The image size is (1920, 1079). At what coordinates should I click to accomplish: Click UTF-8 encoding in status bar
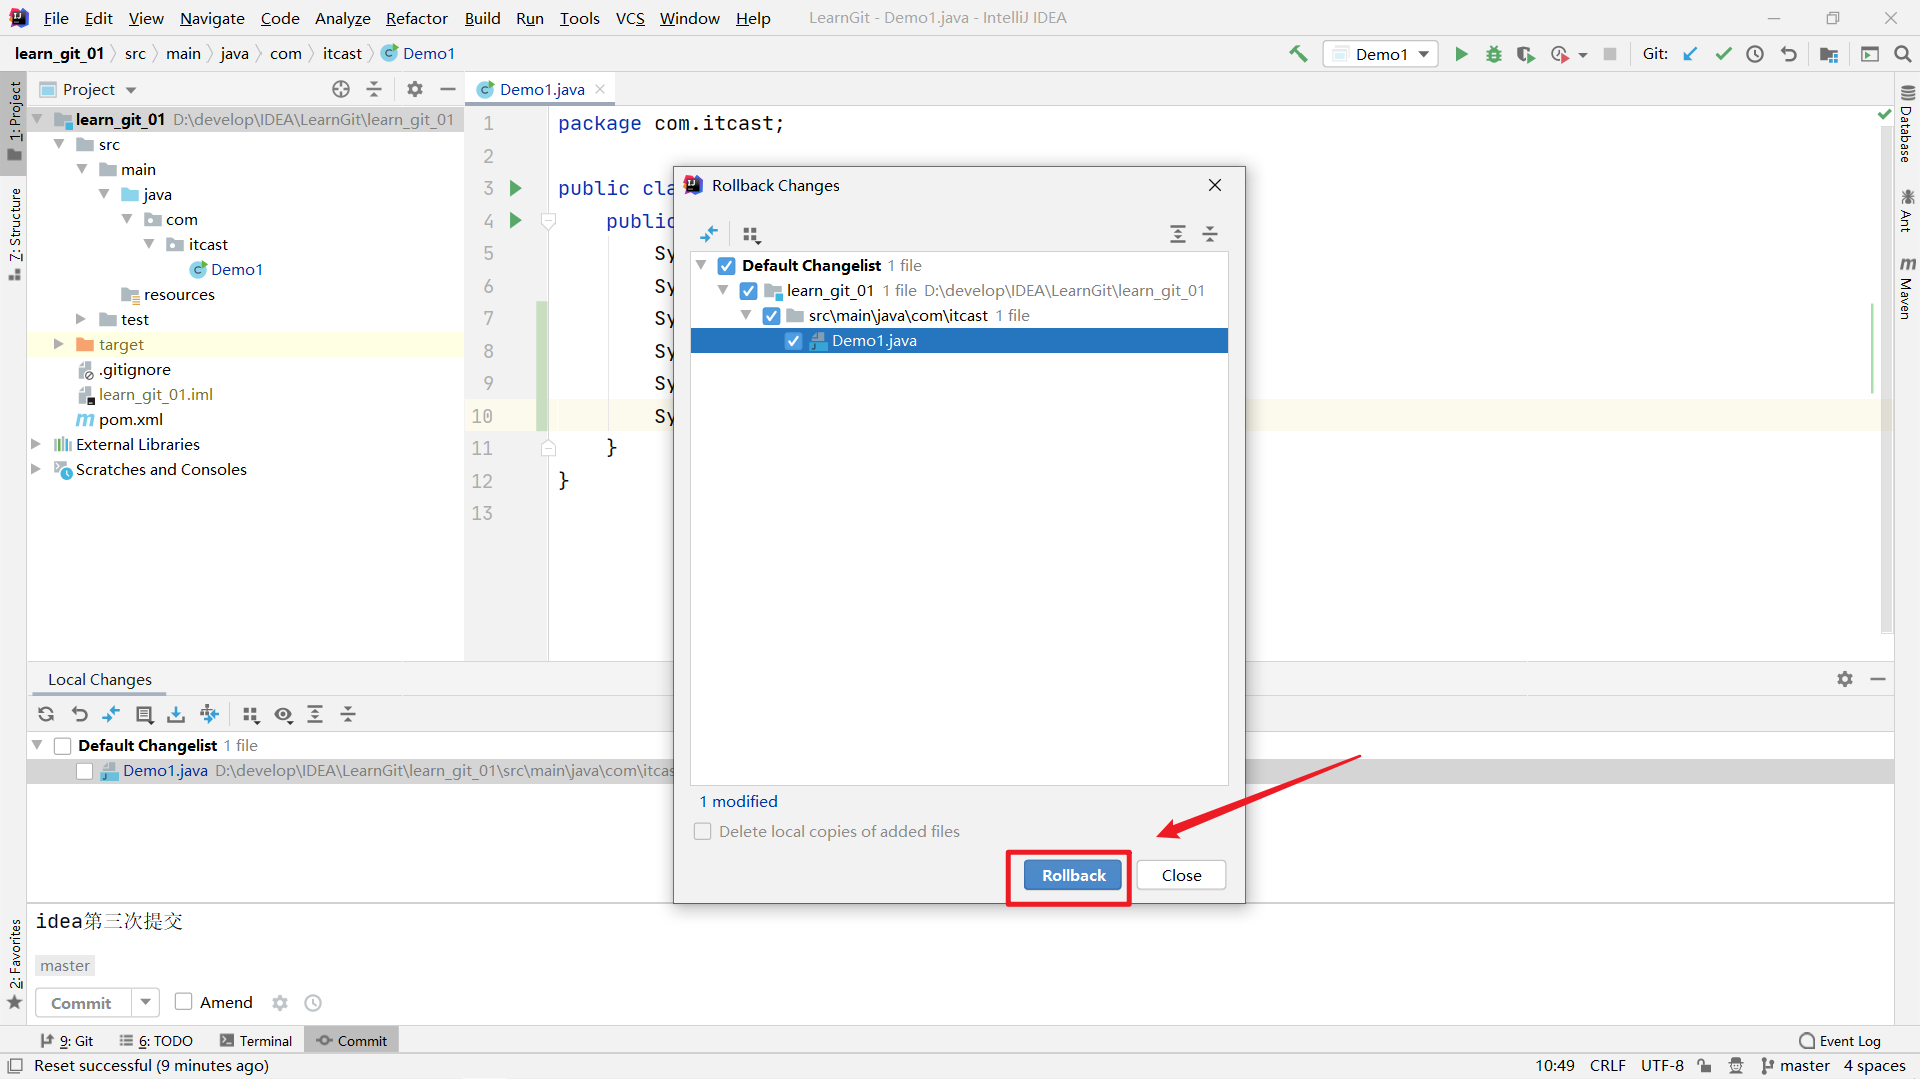(x=1662, y=1066)
